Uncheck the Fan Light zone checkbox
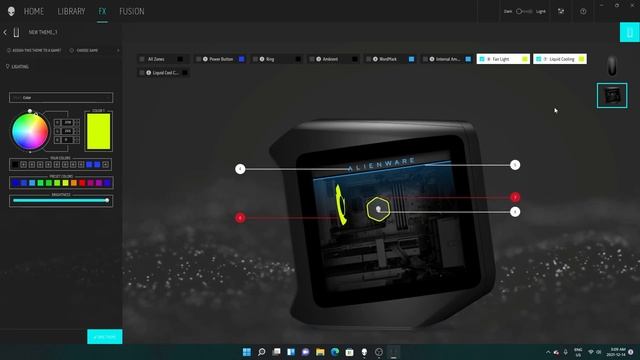Viewport: 640px width, 360px height. click(482, 59)
